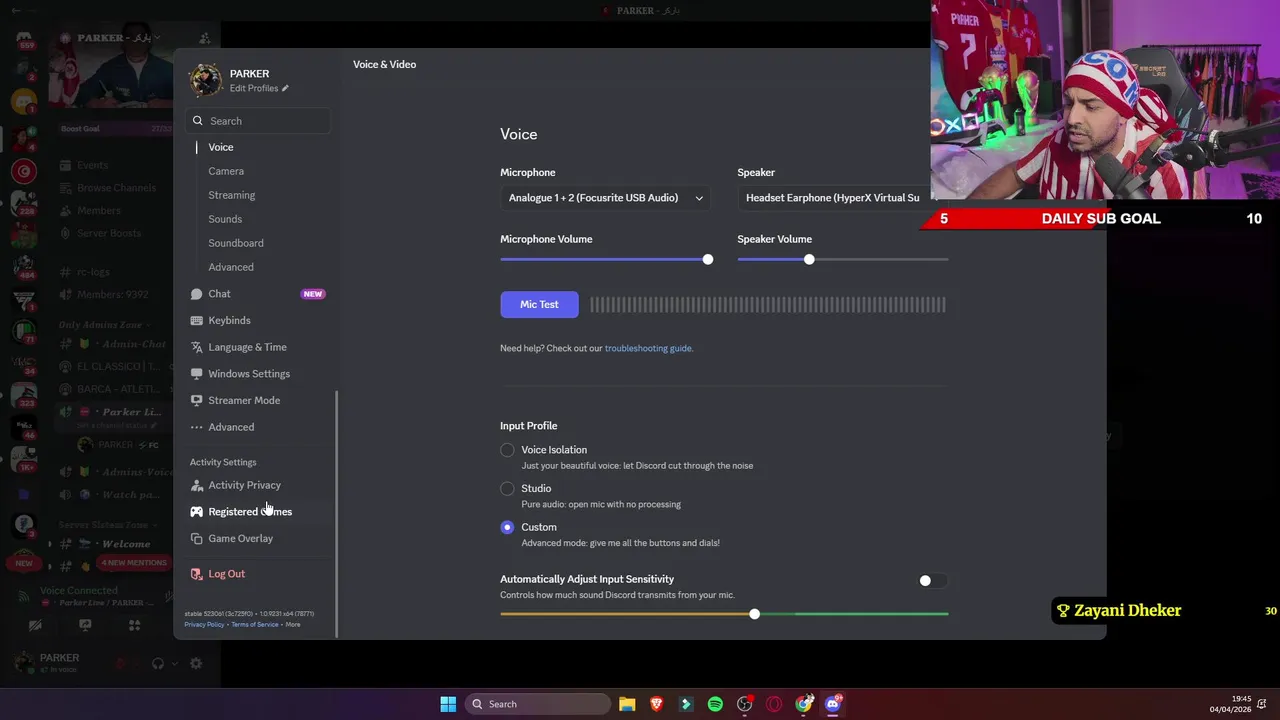The image size is (1280, 720).
Task: Launch Brave browser from the taskbar
Action: (657, 704)
